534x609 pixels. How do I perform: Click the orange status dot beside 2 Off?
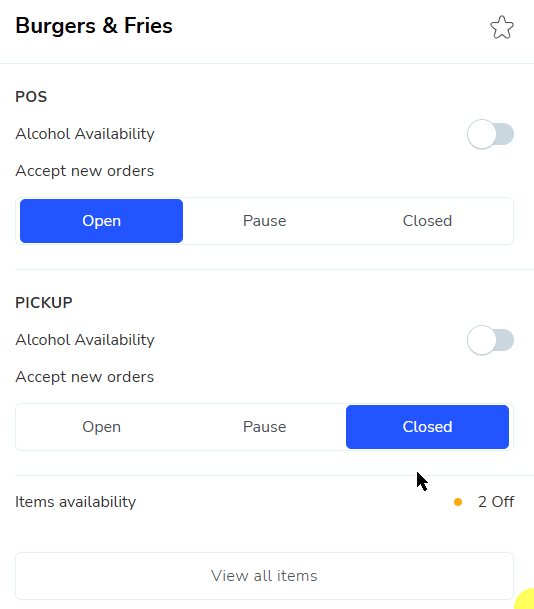tap(458, 502)
